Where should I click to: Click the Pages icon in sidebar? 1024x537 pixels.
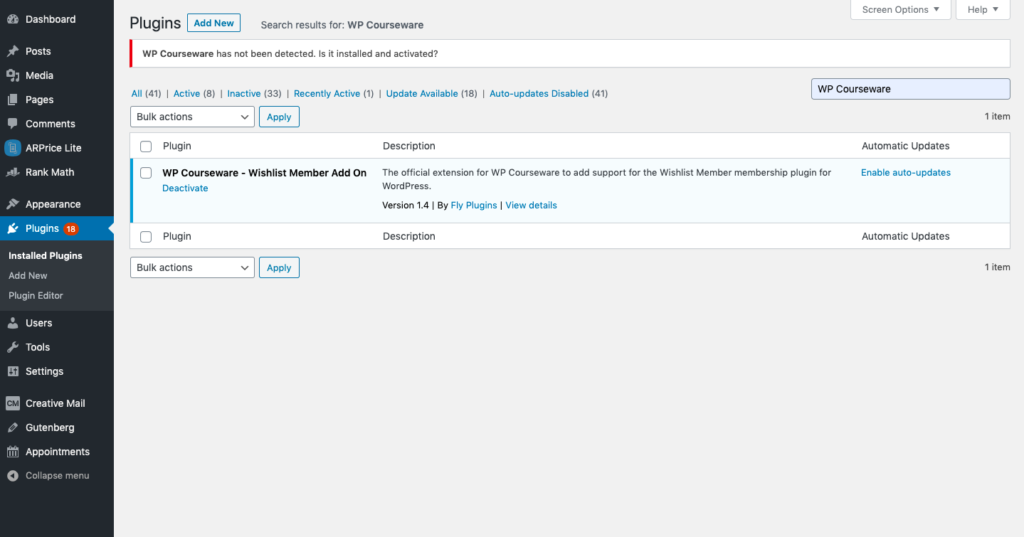click(x=12, y=99)
